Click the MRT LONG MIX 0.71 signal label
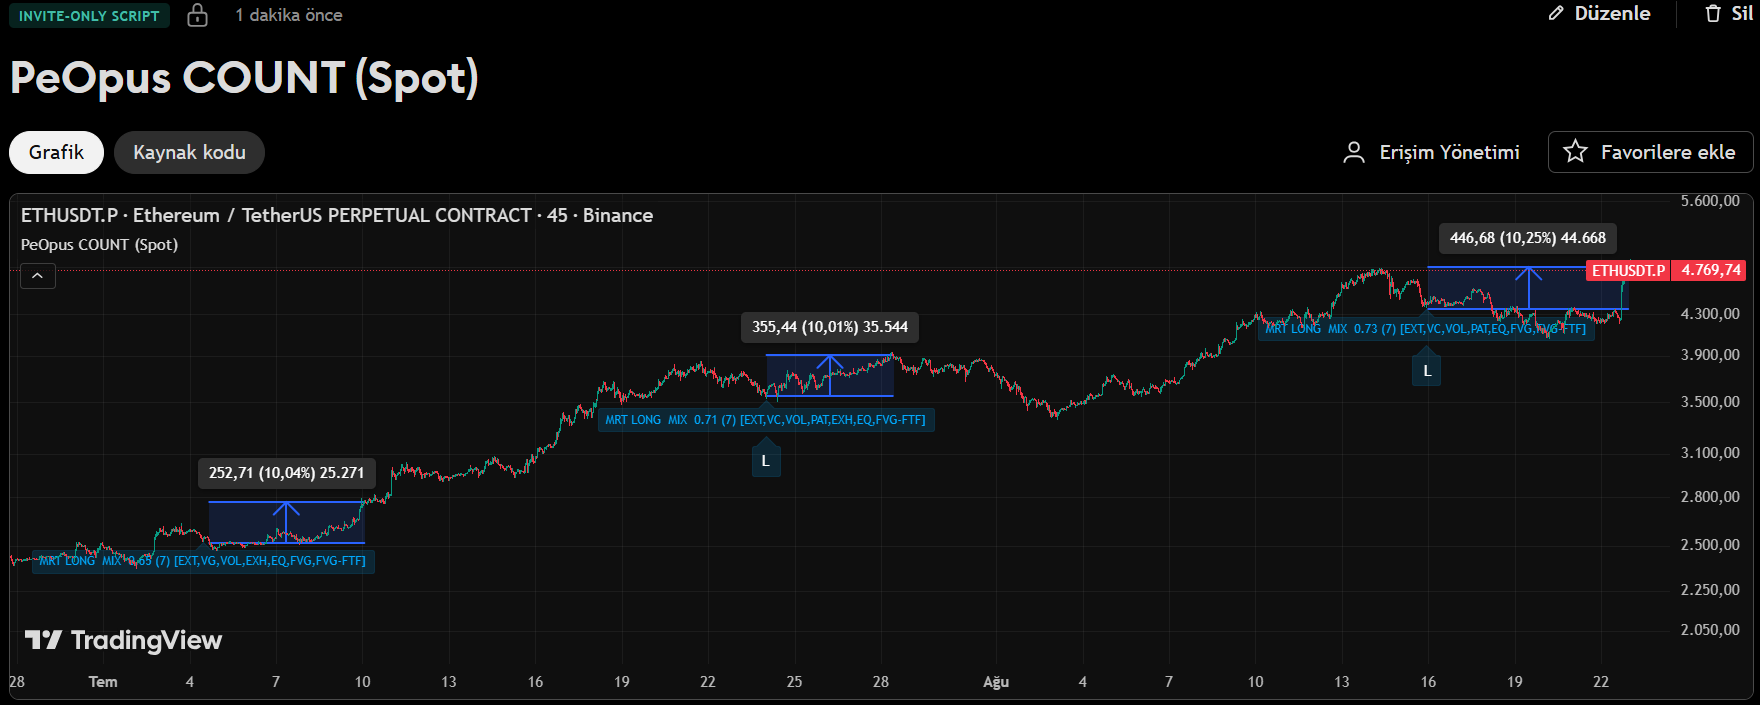The image size is (1760, 705). coord(765,420)
